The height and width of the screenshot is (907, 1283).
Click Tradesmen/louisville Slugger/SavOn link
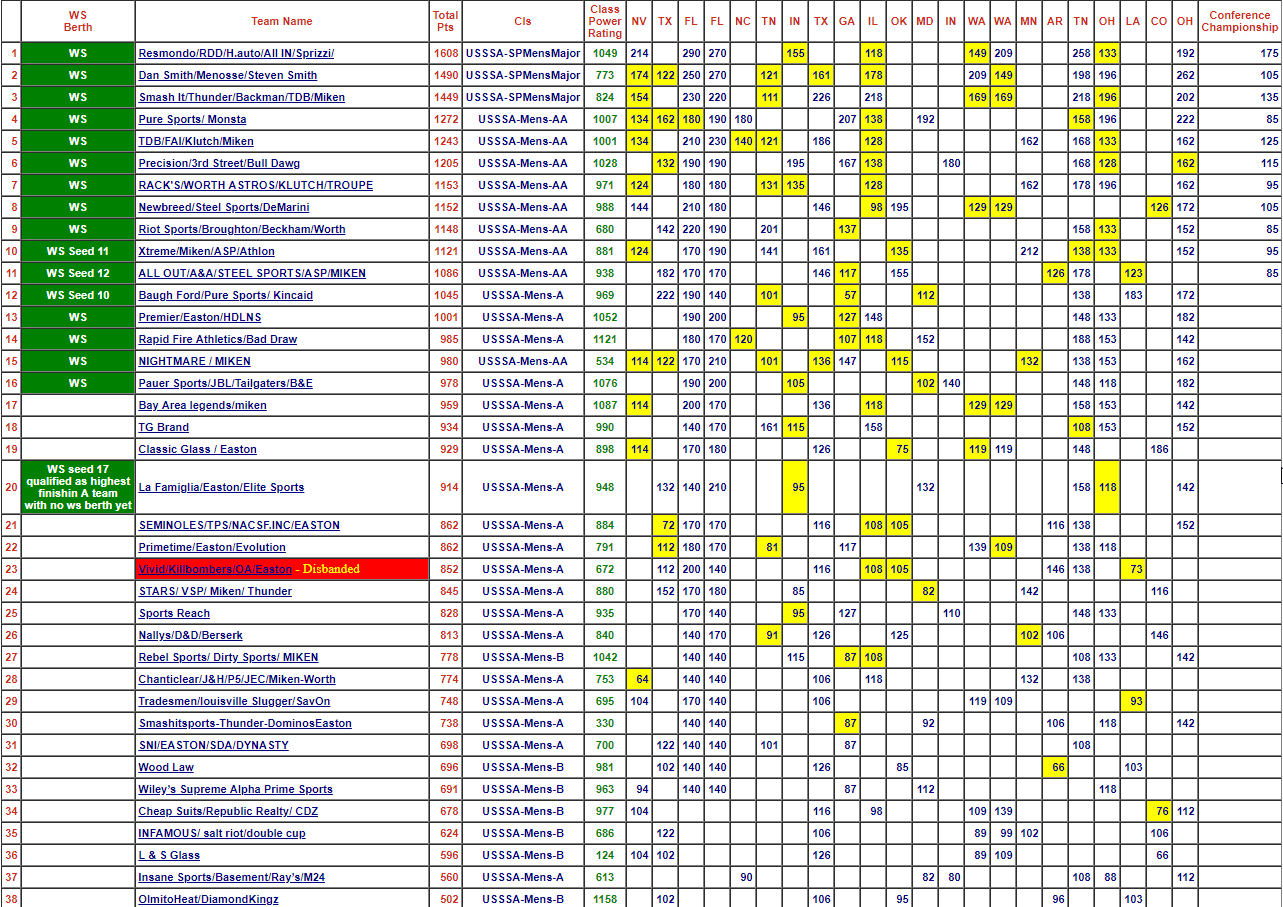click(x=234, y=701)
